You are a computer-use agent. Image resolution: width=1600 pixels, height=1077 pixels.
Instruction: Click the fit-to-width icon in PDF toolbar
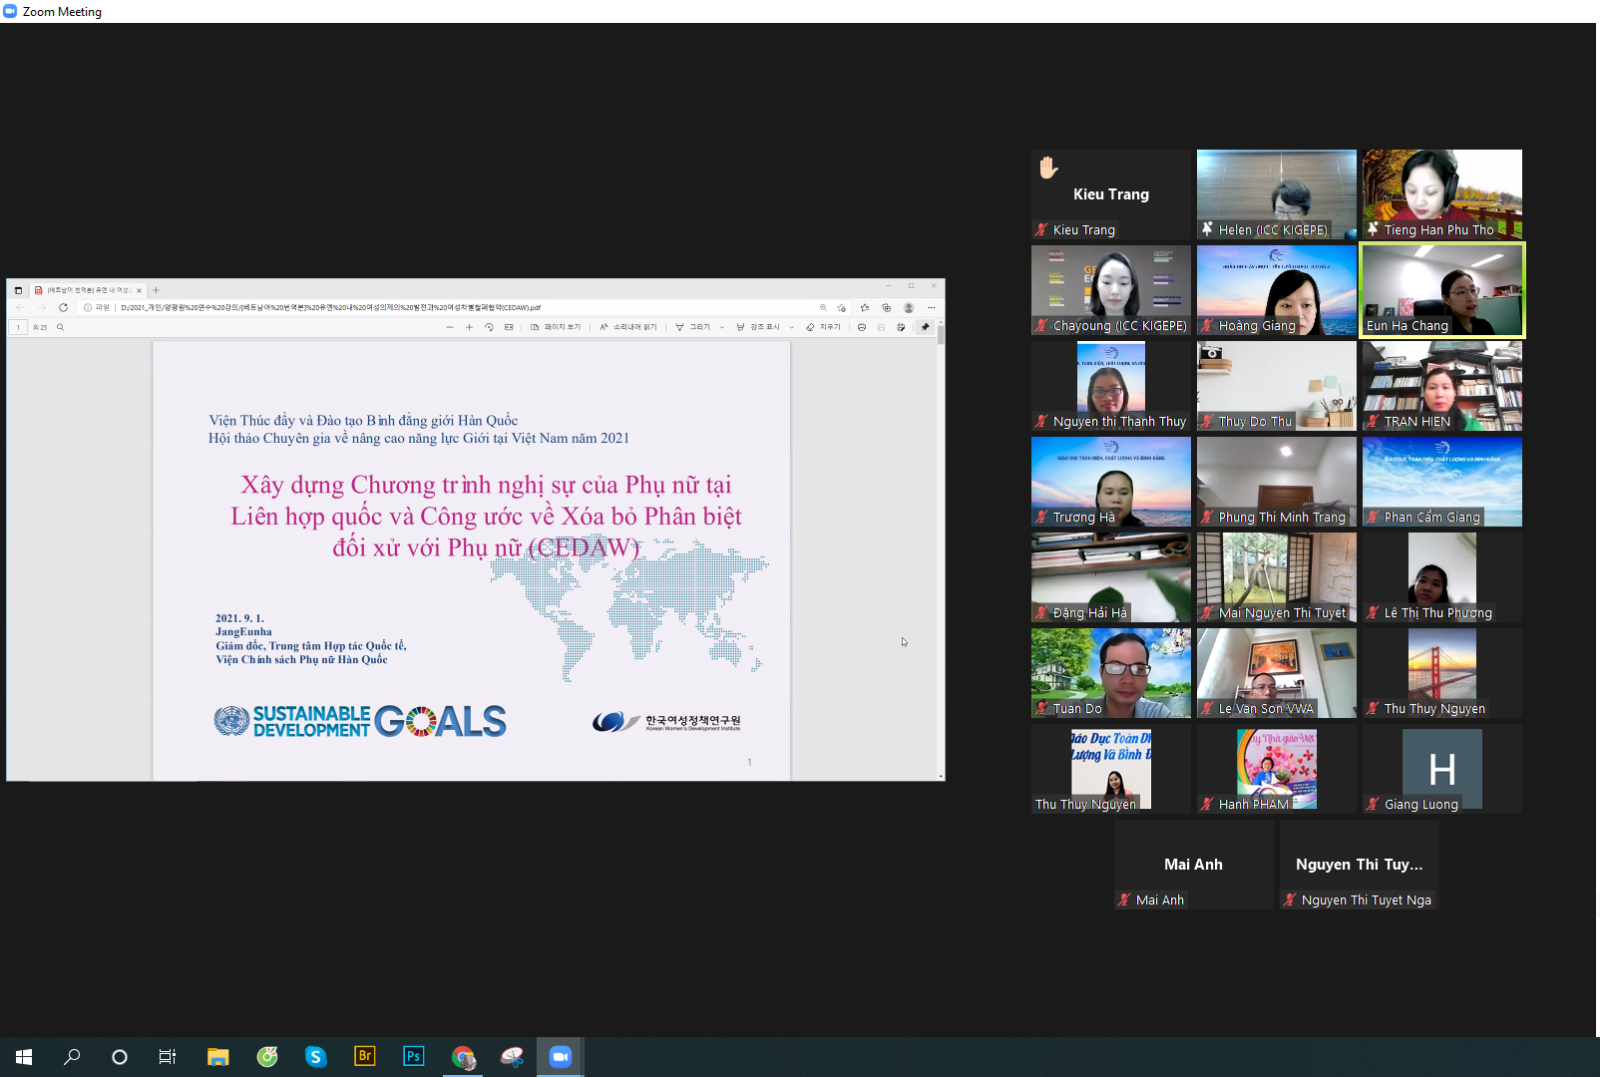click(509, 327)
